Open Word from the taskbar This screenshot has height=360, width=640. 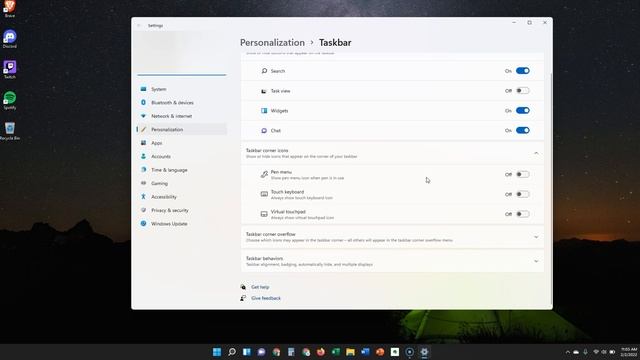pos(365,352)
